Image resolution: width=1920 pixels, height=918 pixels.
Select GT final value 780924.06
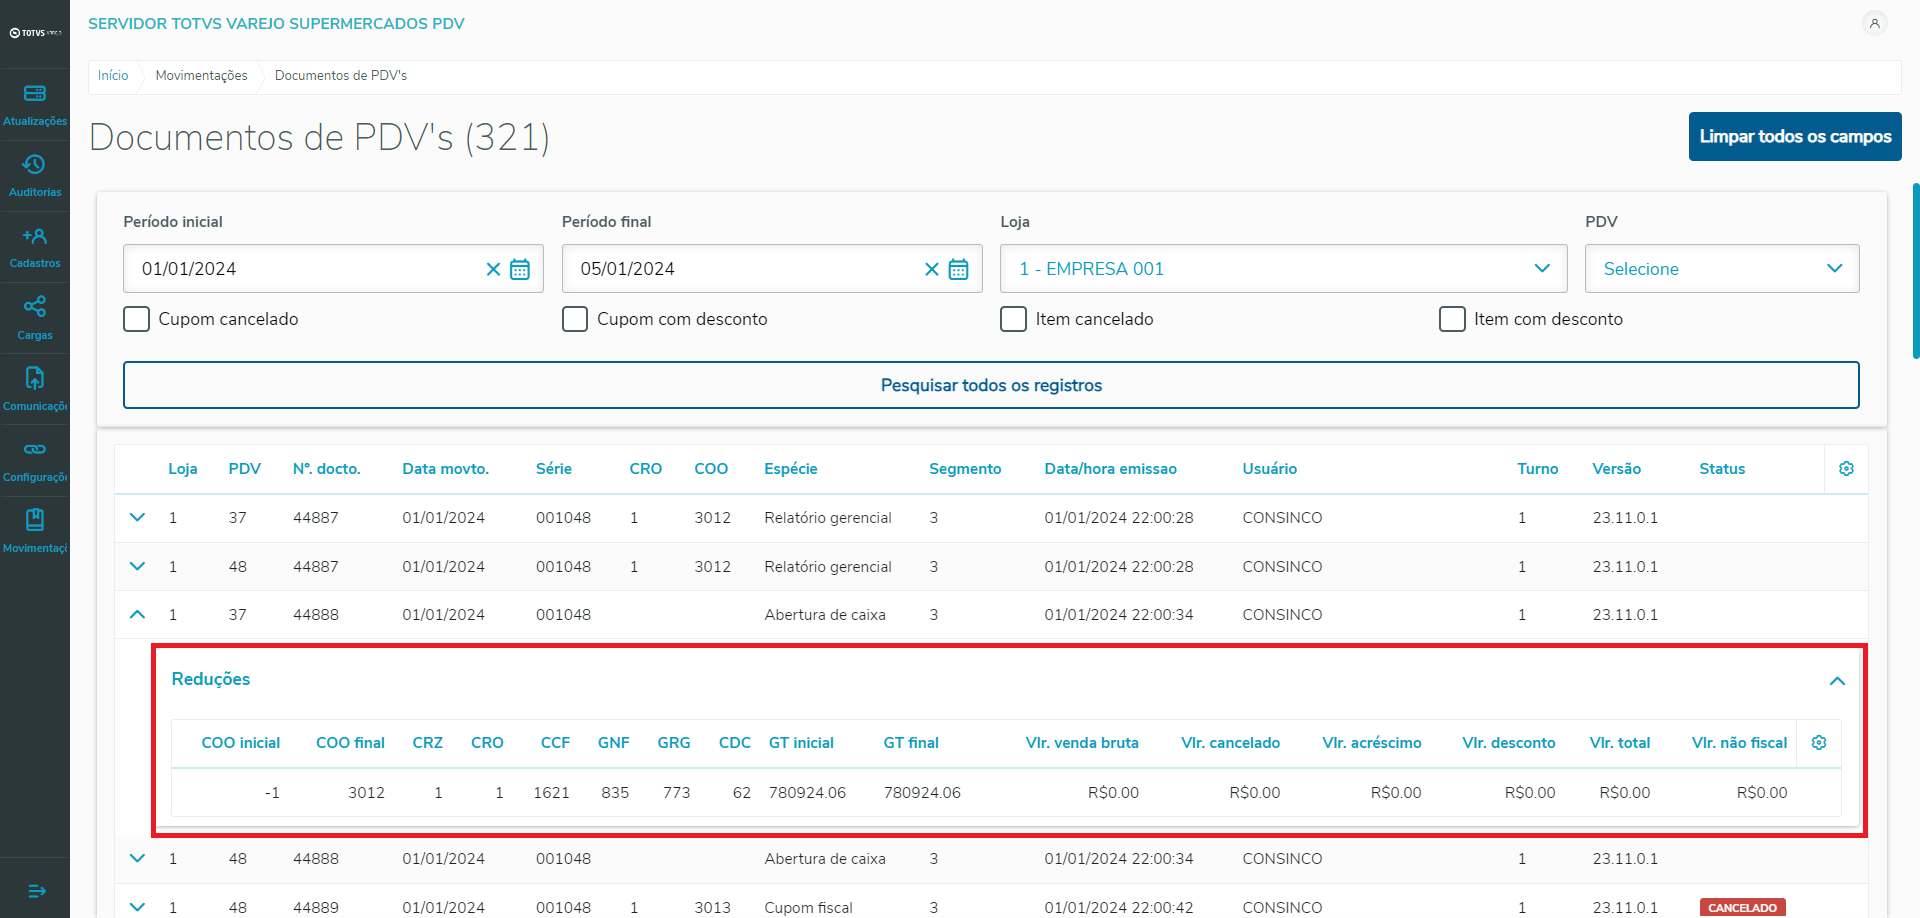pyautogui.click(x=922, y=793)
